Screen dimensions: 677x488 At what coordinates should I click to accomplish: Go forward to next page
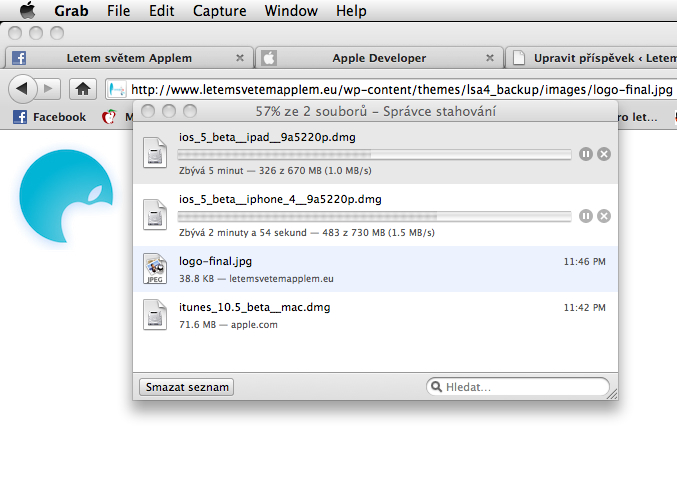48,89
